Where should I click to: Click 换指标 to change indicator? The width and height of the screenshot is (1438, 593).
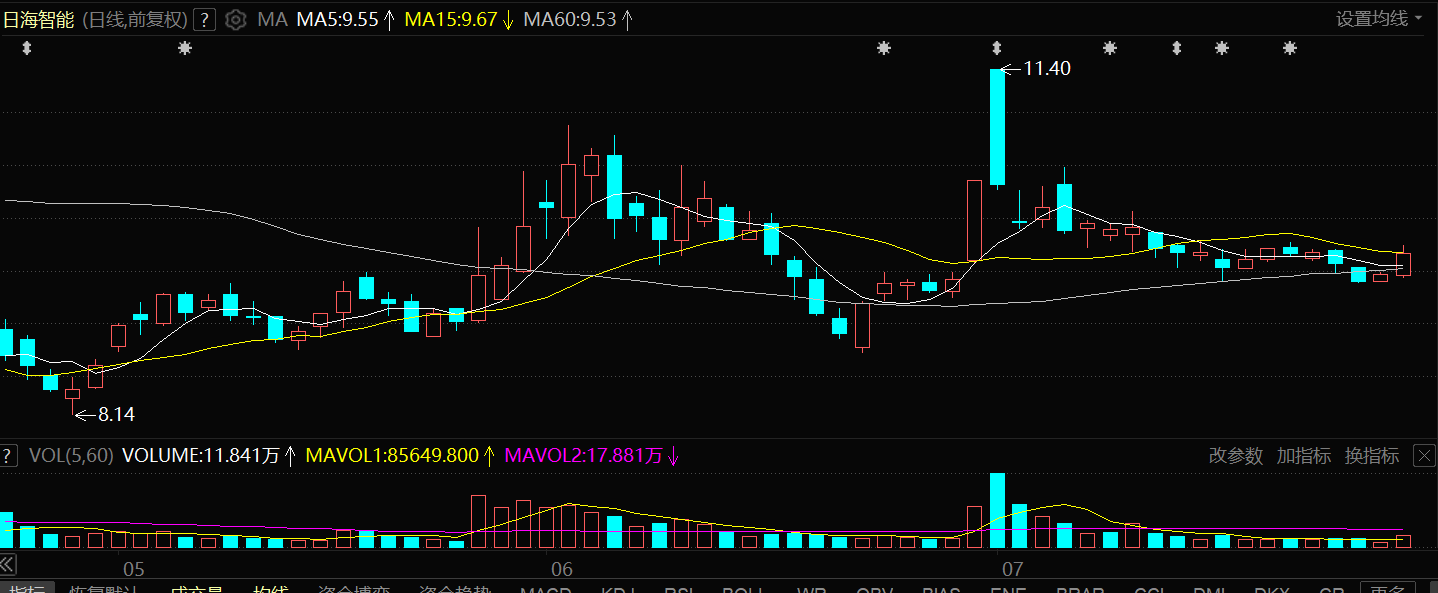pos(1372,456)
